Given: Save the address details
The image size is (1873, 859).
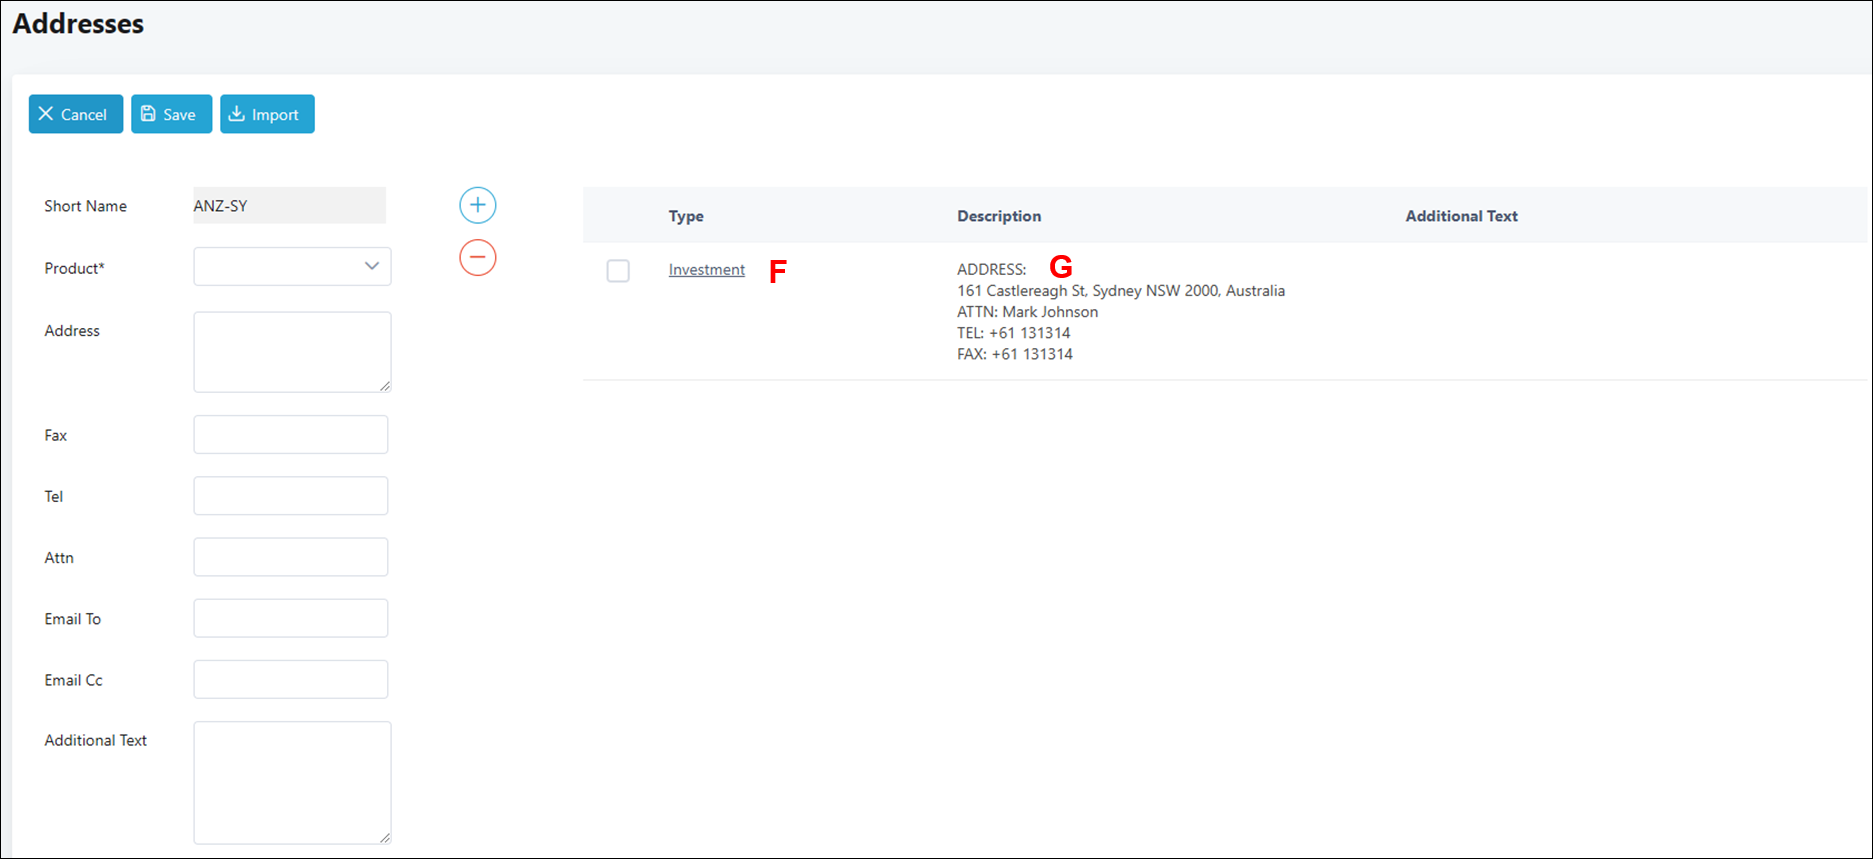Looking at the screenshot, I should [x=171, y=114].
